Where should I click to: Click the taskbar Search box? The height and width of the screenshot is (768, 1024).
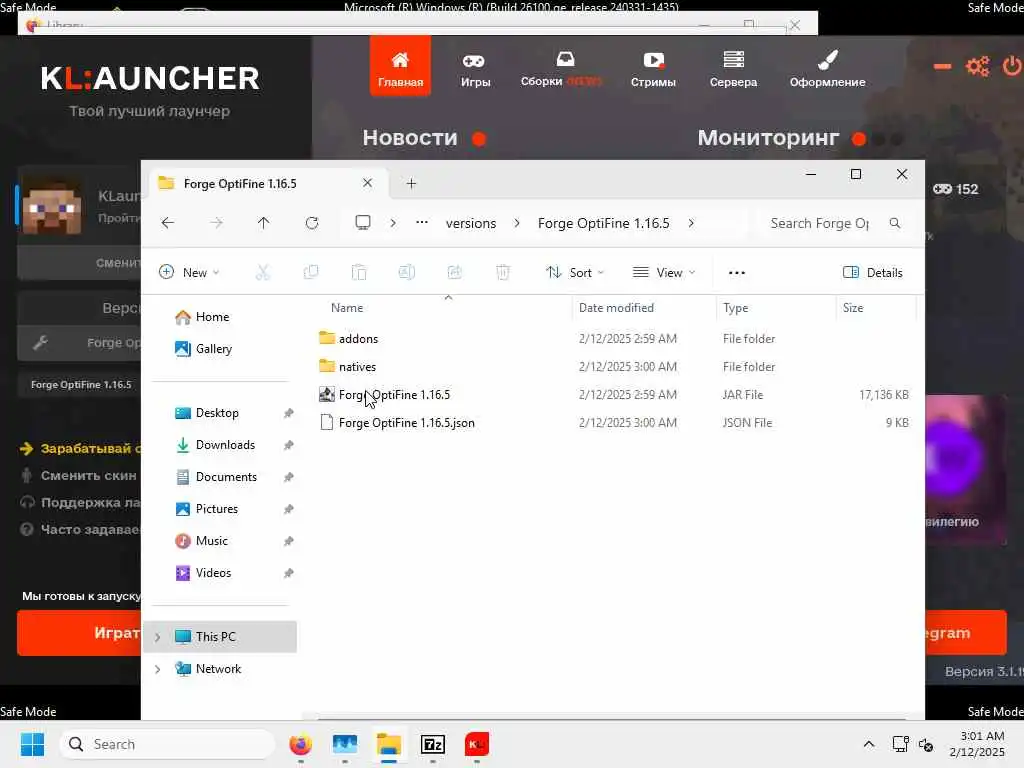[x=167, y=744]
